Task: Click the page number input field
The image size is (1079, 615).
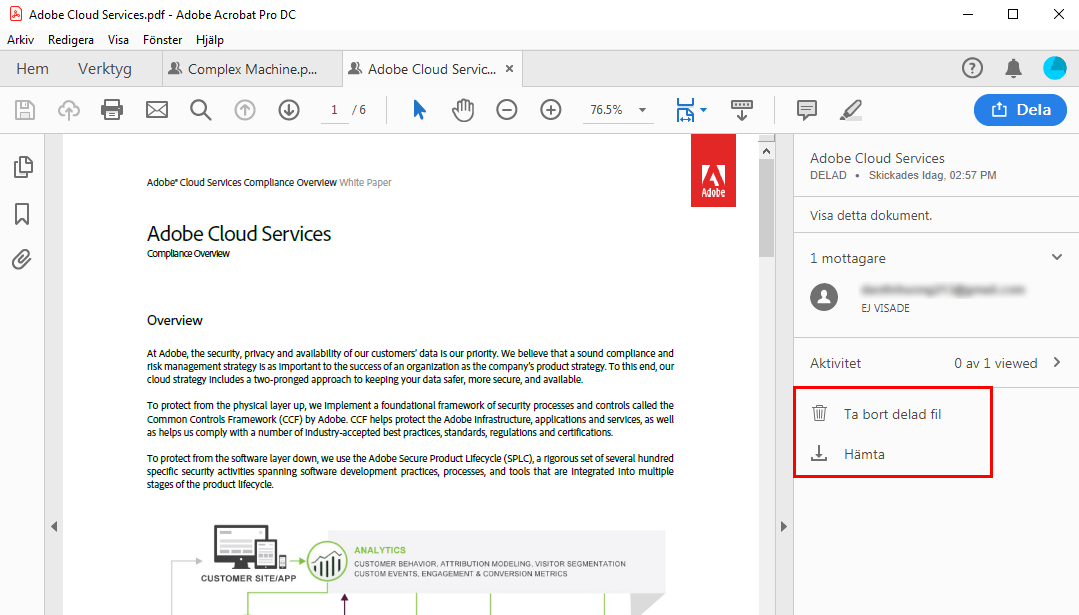Action: point(334,110)
